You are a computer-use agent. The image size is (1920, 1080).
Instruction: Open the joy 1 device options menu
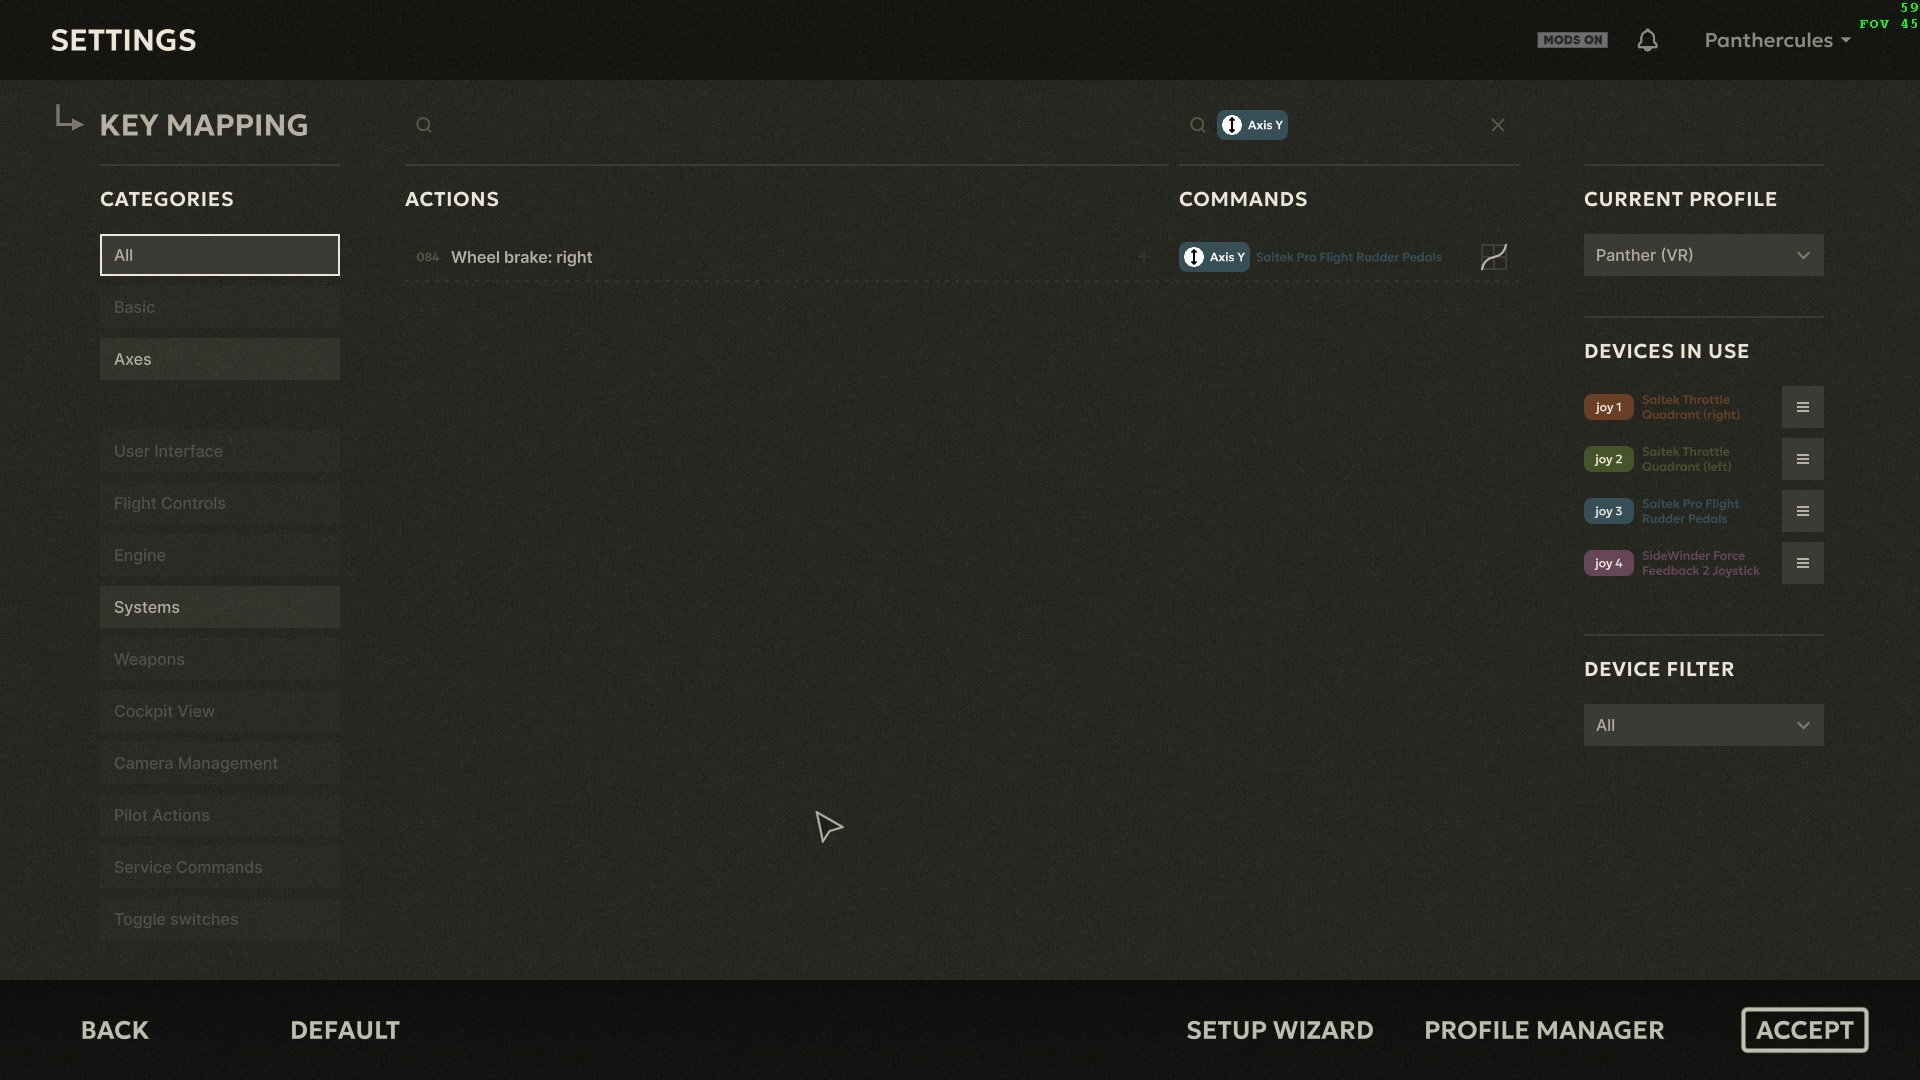(x=1802, y=407)
